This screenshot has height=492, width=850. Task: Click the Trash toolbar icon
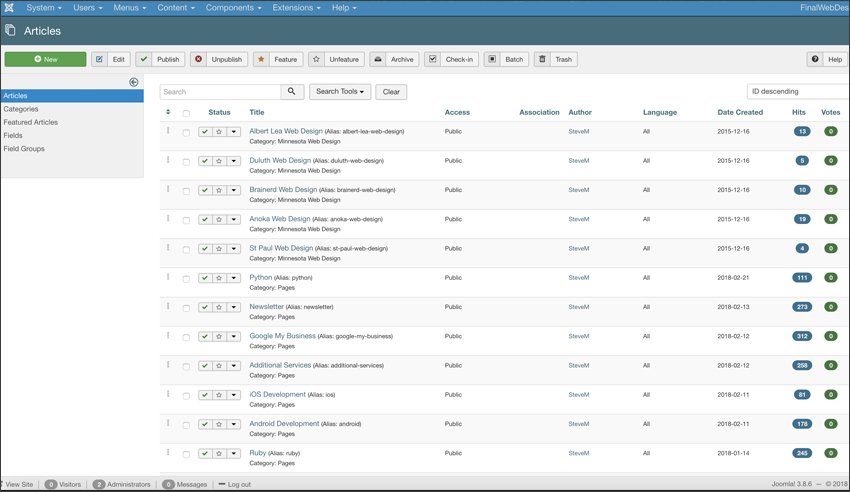point(542,59)
